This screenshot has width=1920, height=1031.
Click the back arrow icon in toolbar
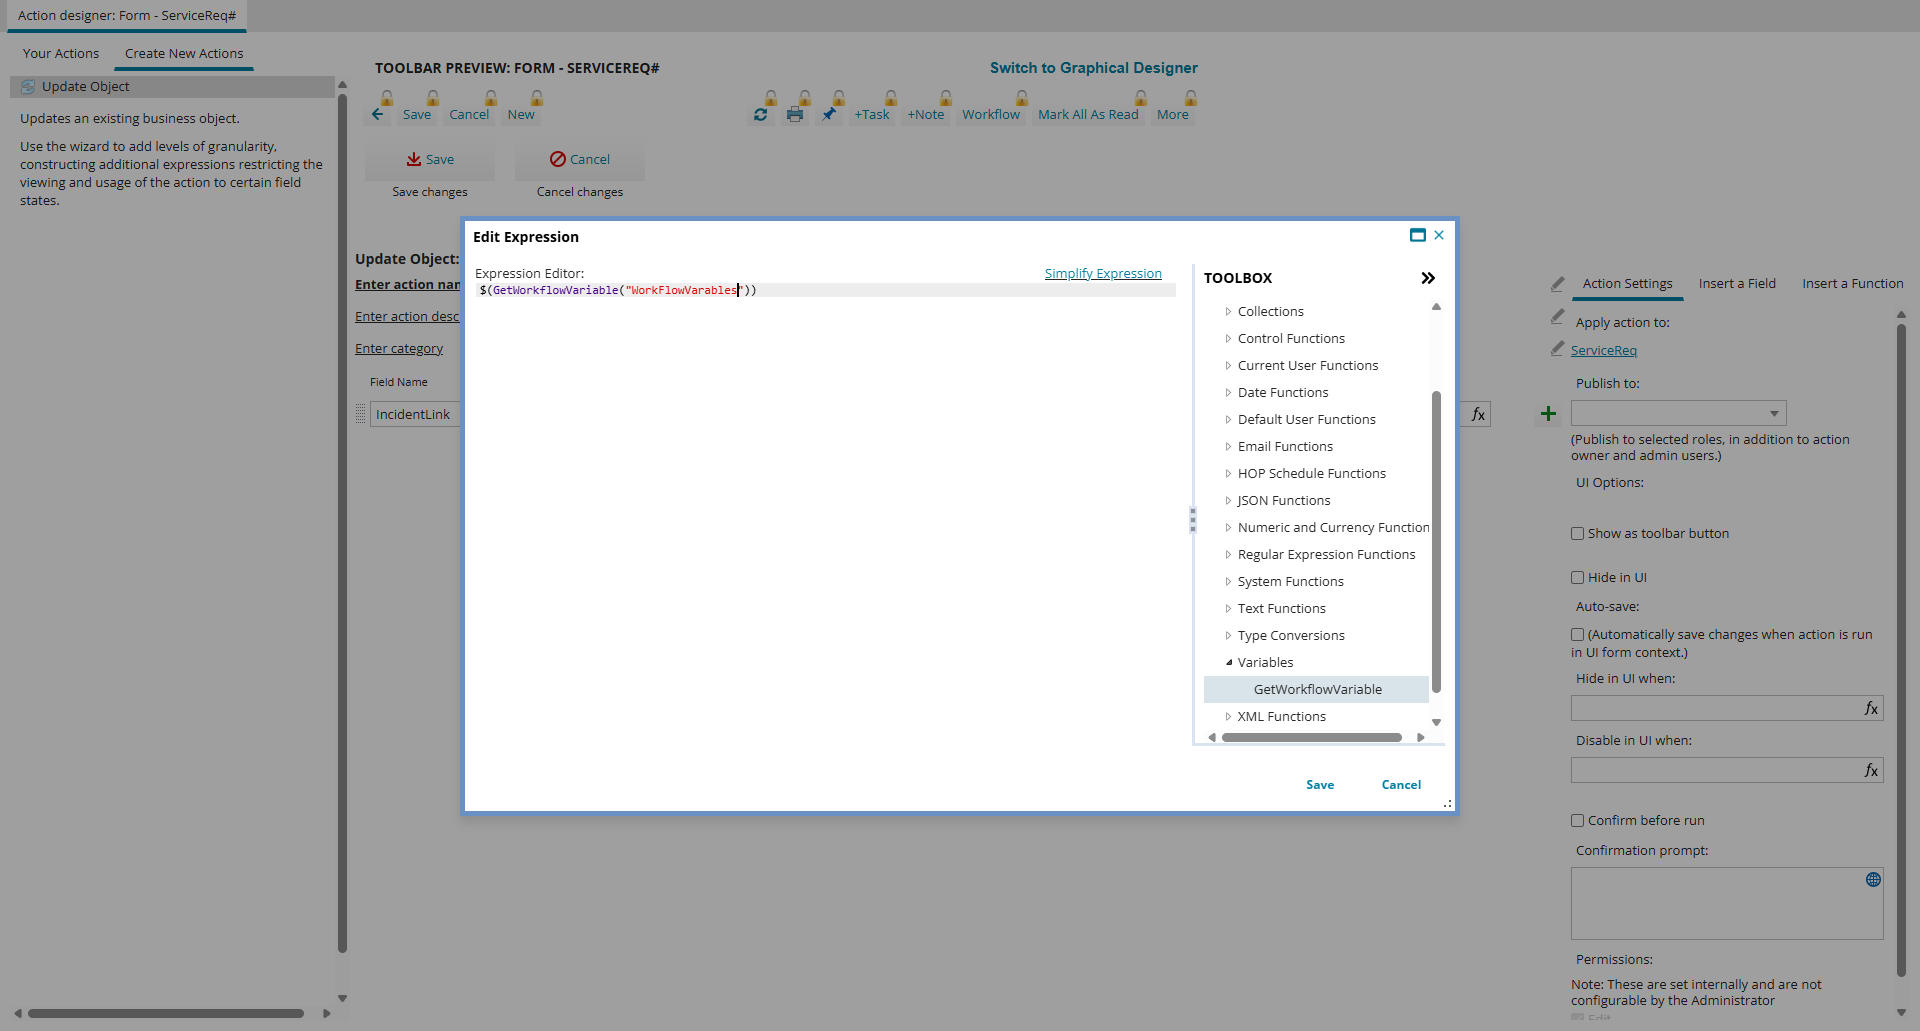tap(378, 115)
